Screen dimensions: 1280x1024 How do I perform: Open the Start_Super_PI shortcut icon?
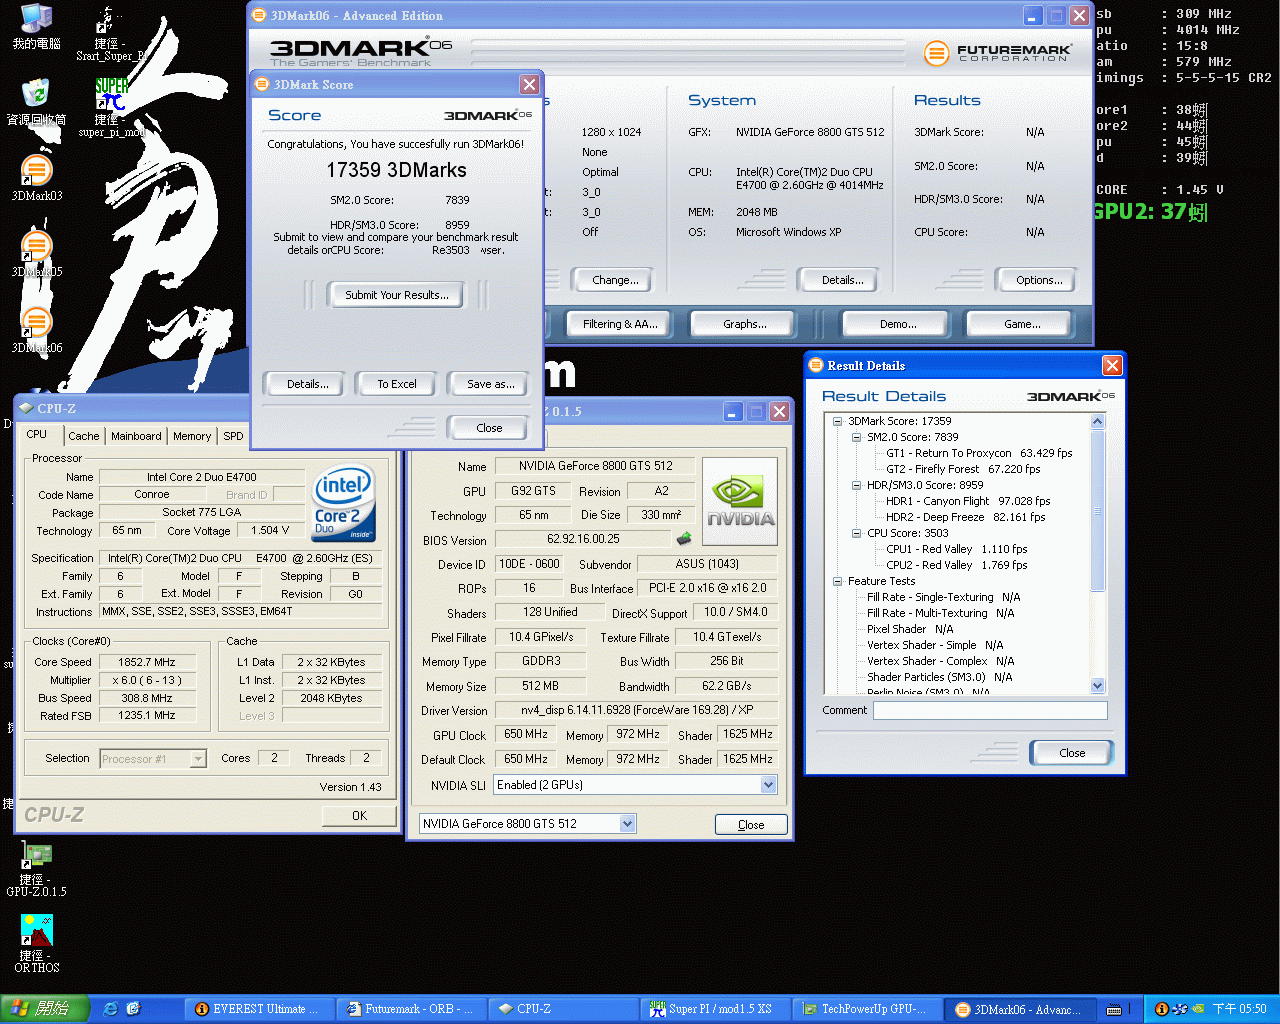pos(111,33)
